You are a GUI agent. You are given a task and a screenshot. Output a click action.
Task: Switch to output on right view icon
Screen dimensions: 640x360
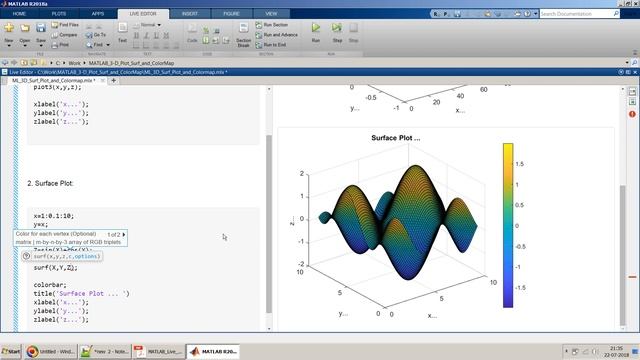pos(632,92)
